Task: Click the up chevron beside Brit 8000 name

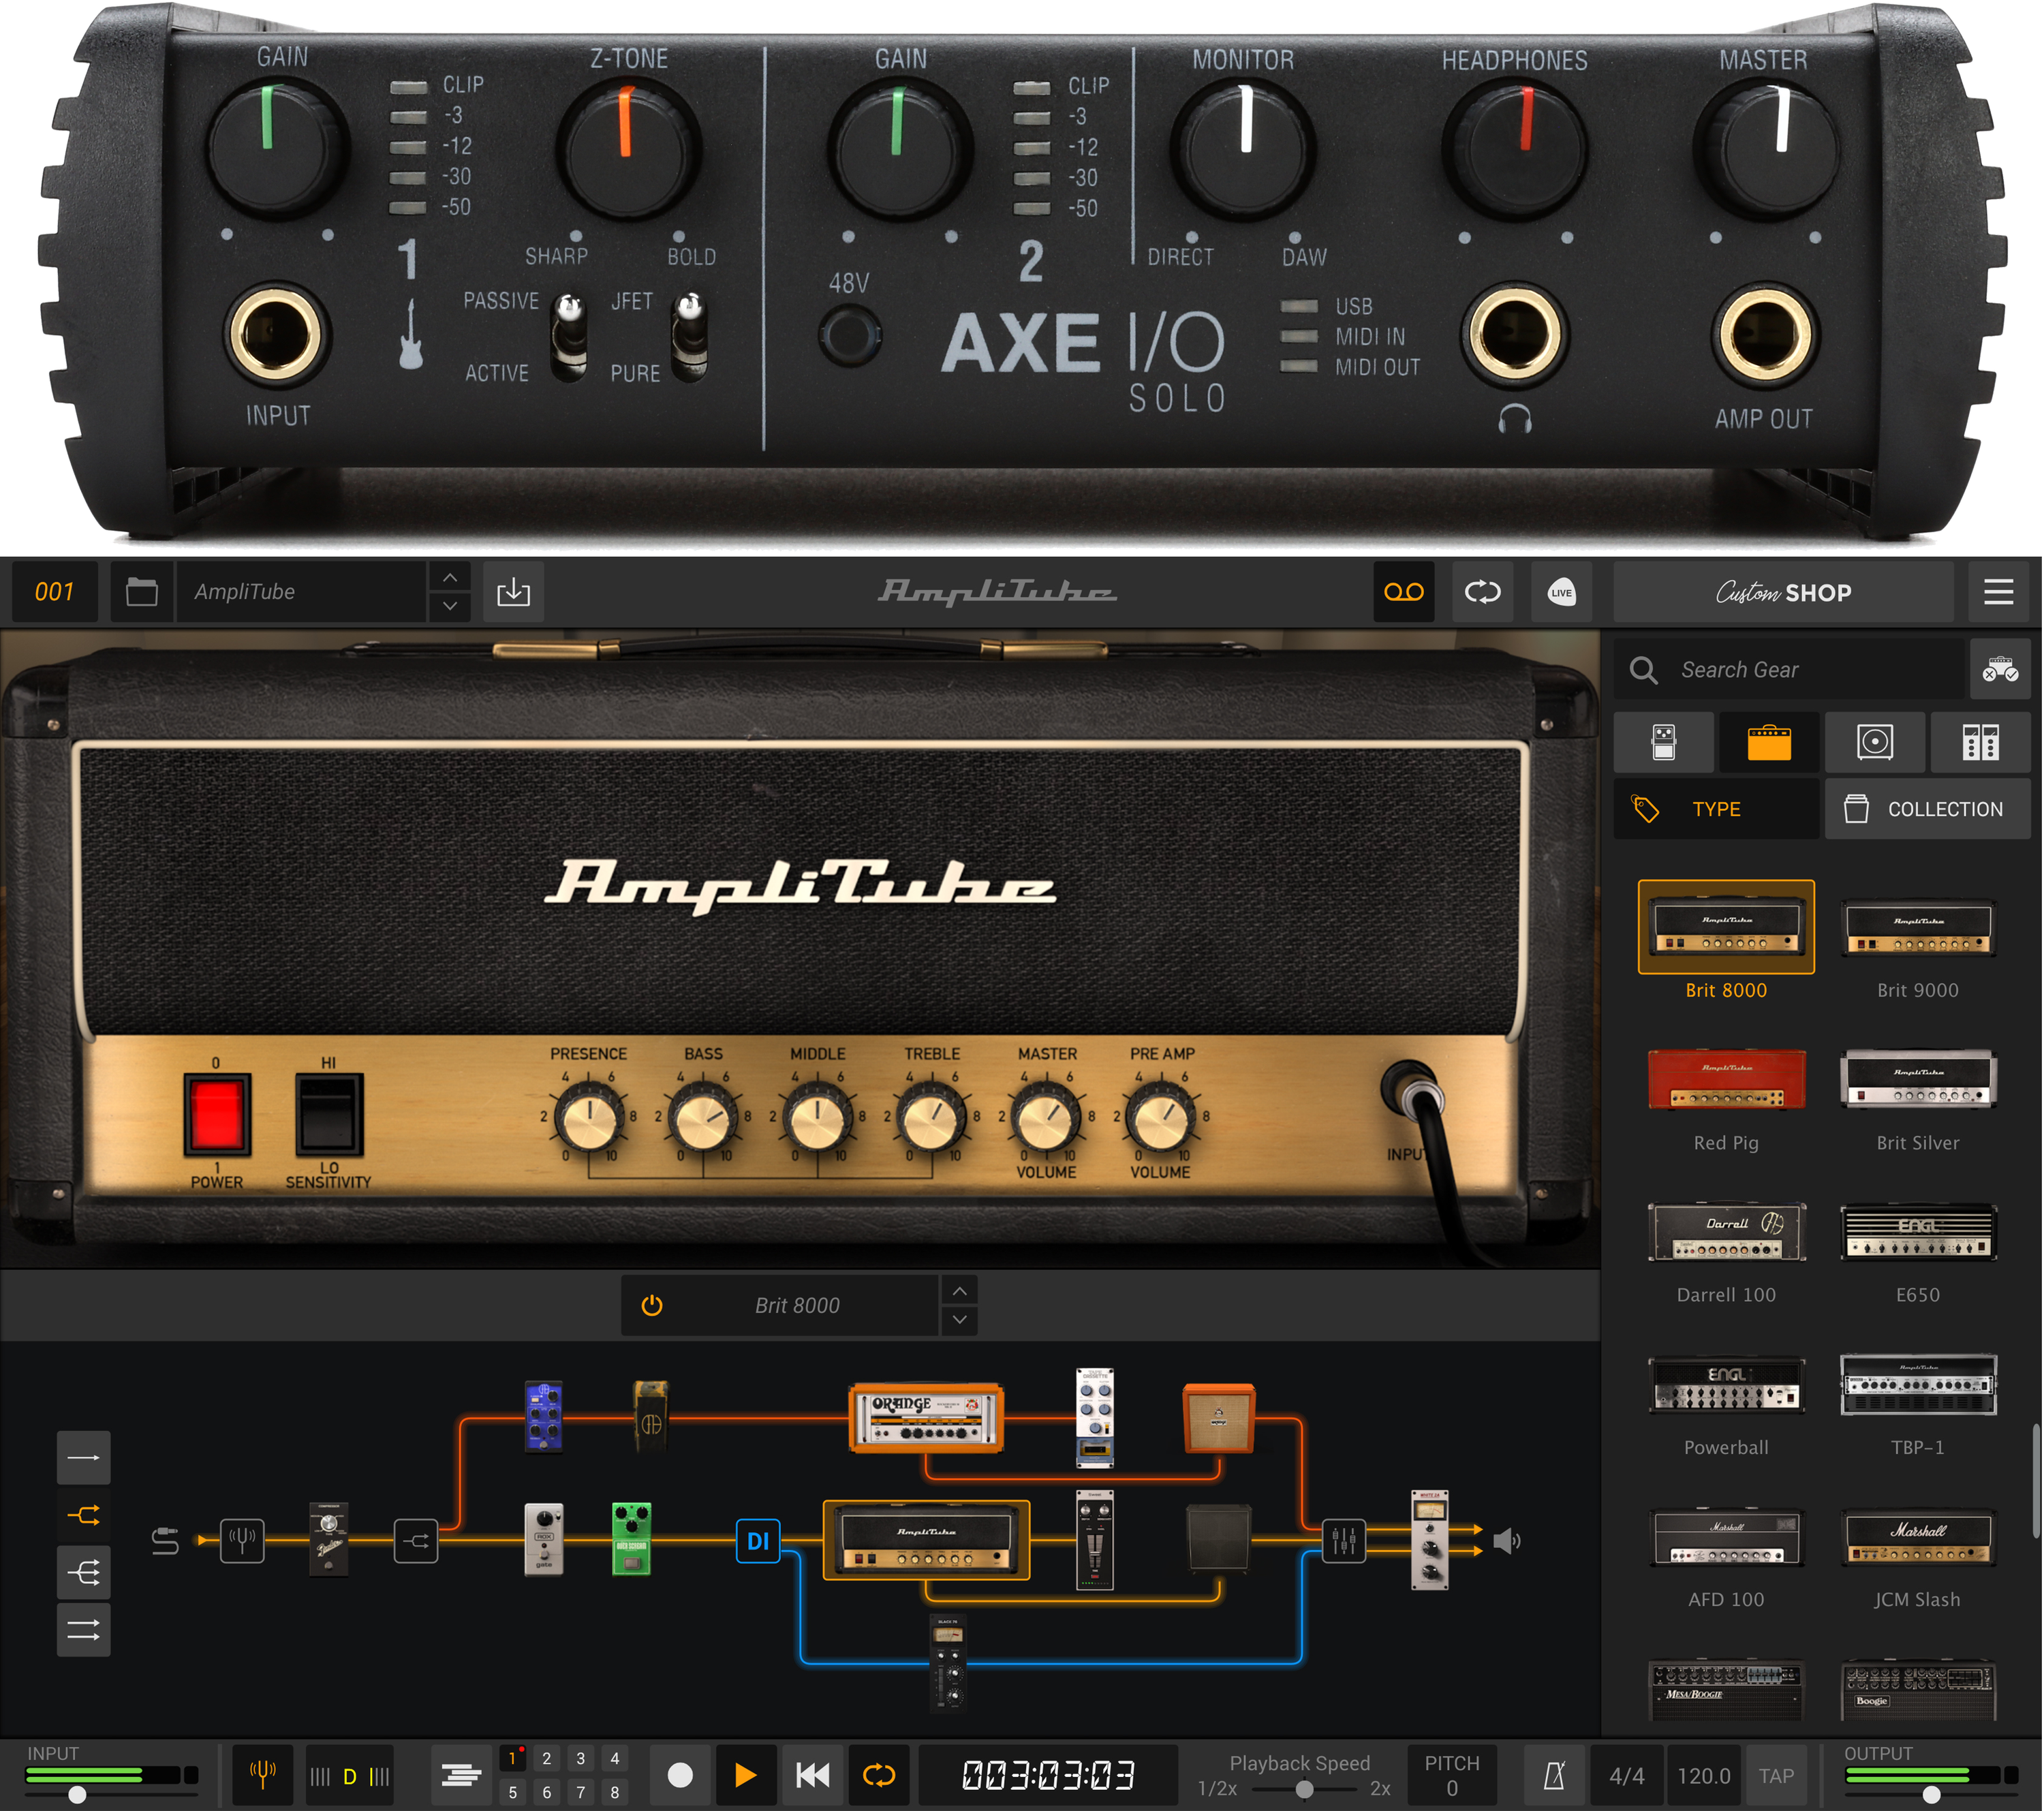Action: pos(958,1290)
